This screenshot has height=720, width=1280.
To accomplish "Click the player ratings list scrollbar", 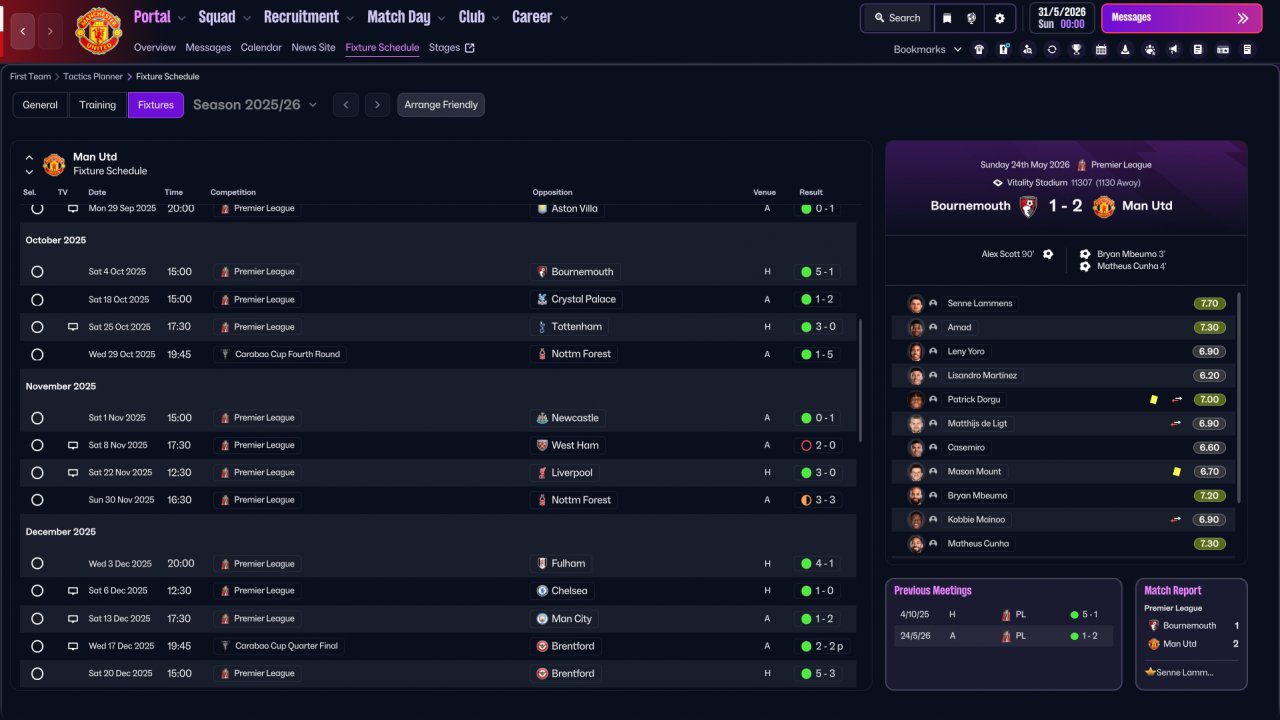I will [1239, 397].
